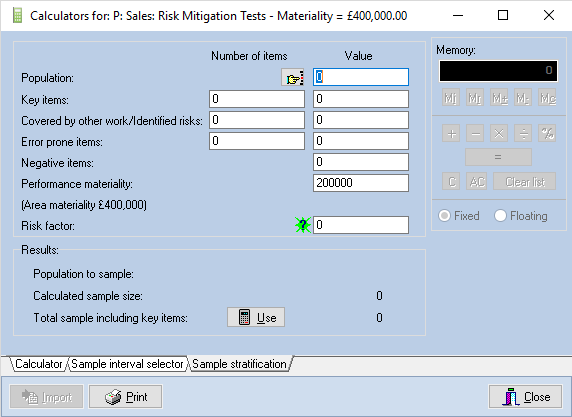The image size is (572, 417).
Task: Click the 'Population to sample:' label
Action: 84,274
